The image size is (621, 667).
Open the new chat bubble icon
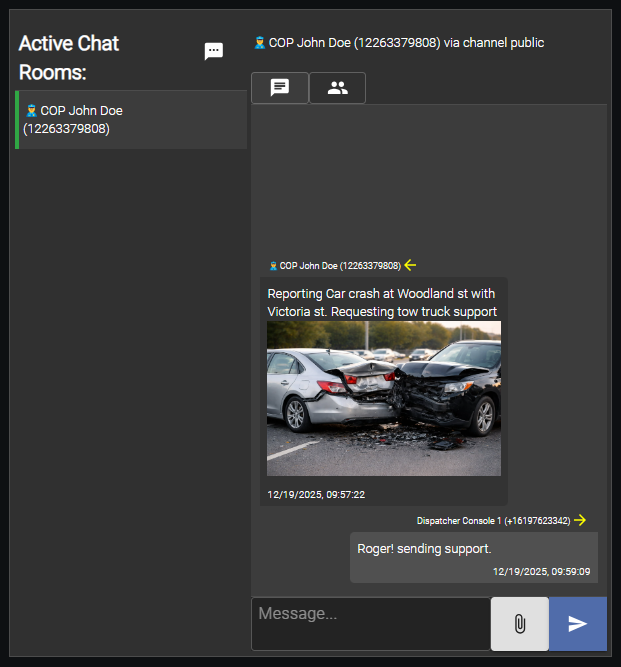[x=214, y=52]
